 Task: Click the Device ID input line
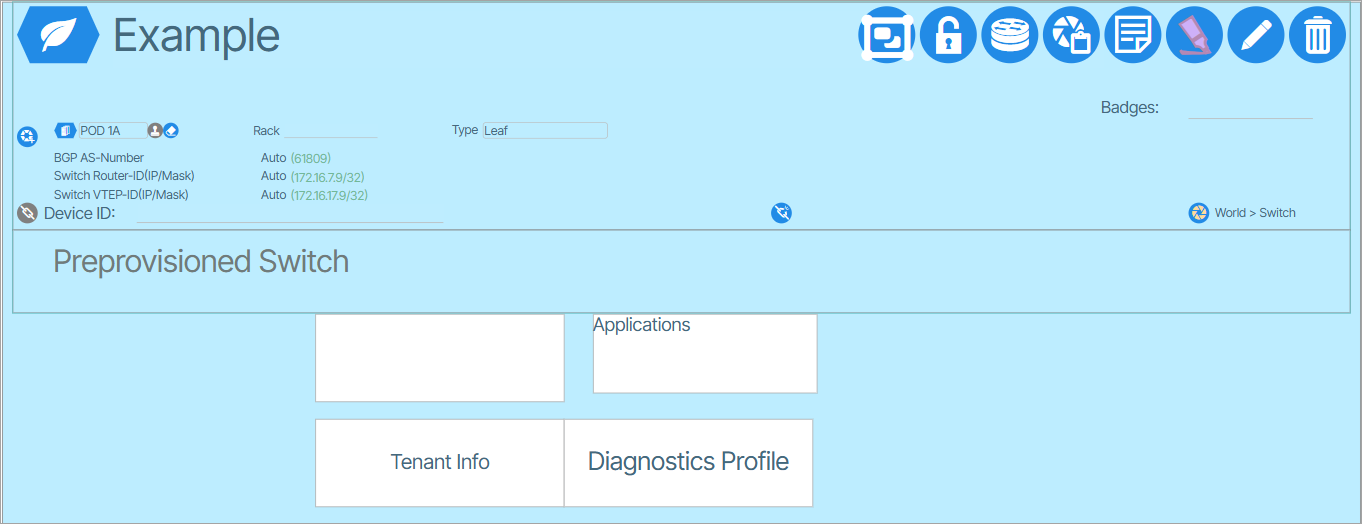[x=289, y=214]
